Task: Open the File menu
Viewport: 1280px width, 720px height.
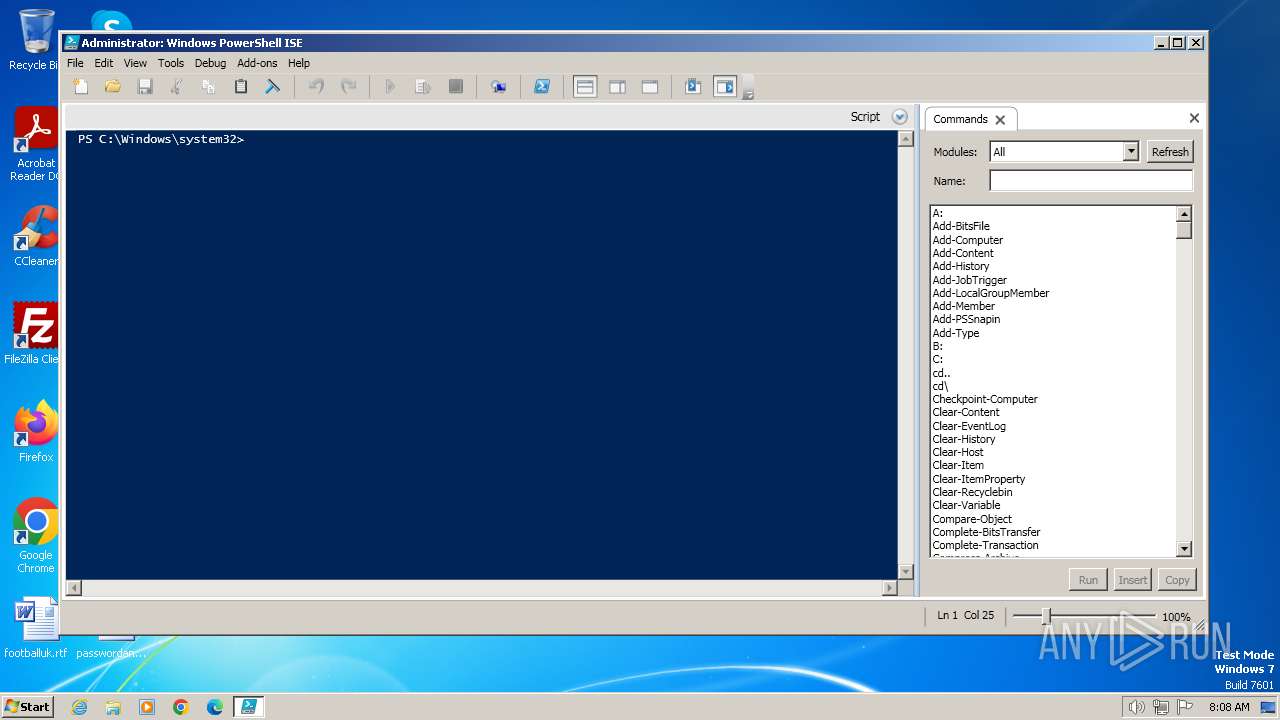Action: coord(75,63)
